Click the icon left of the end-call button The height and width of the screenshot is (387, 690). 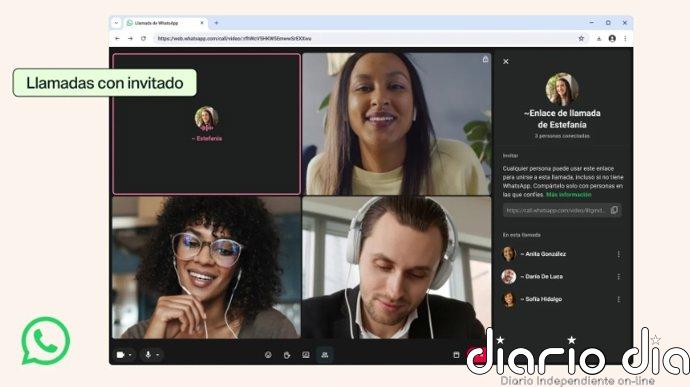pos(456,355)
